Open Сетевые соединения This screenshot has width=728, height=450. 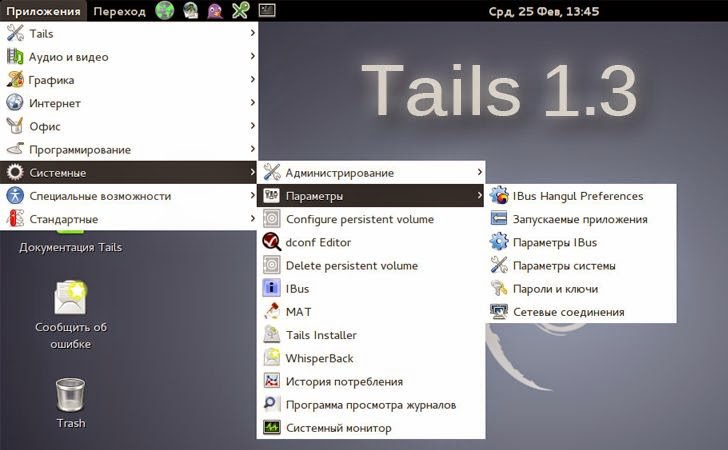pos(581,312)
